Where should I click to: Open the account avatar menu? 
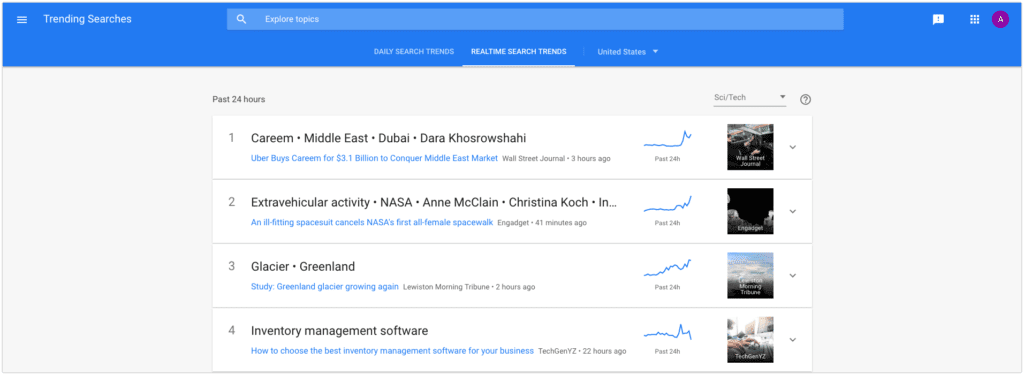tap(1000, 20)
